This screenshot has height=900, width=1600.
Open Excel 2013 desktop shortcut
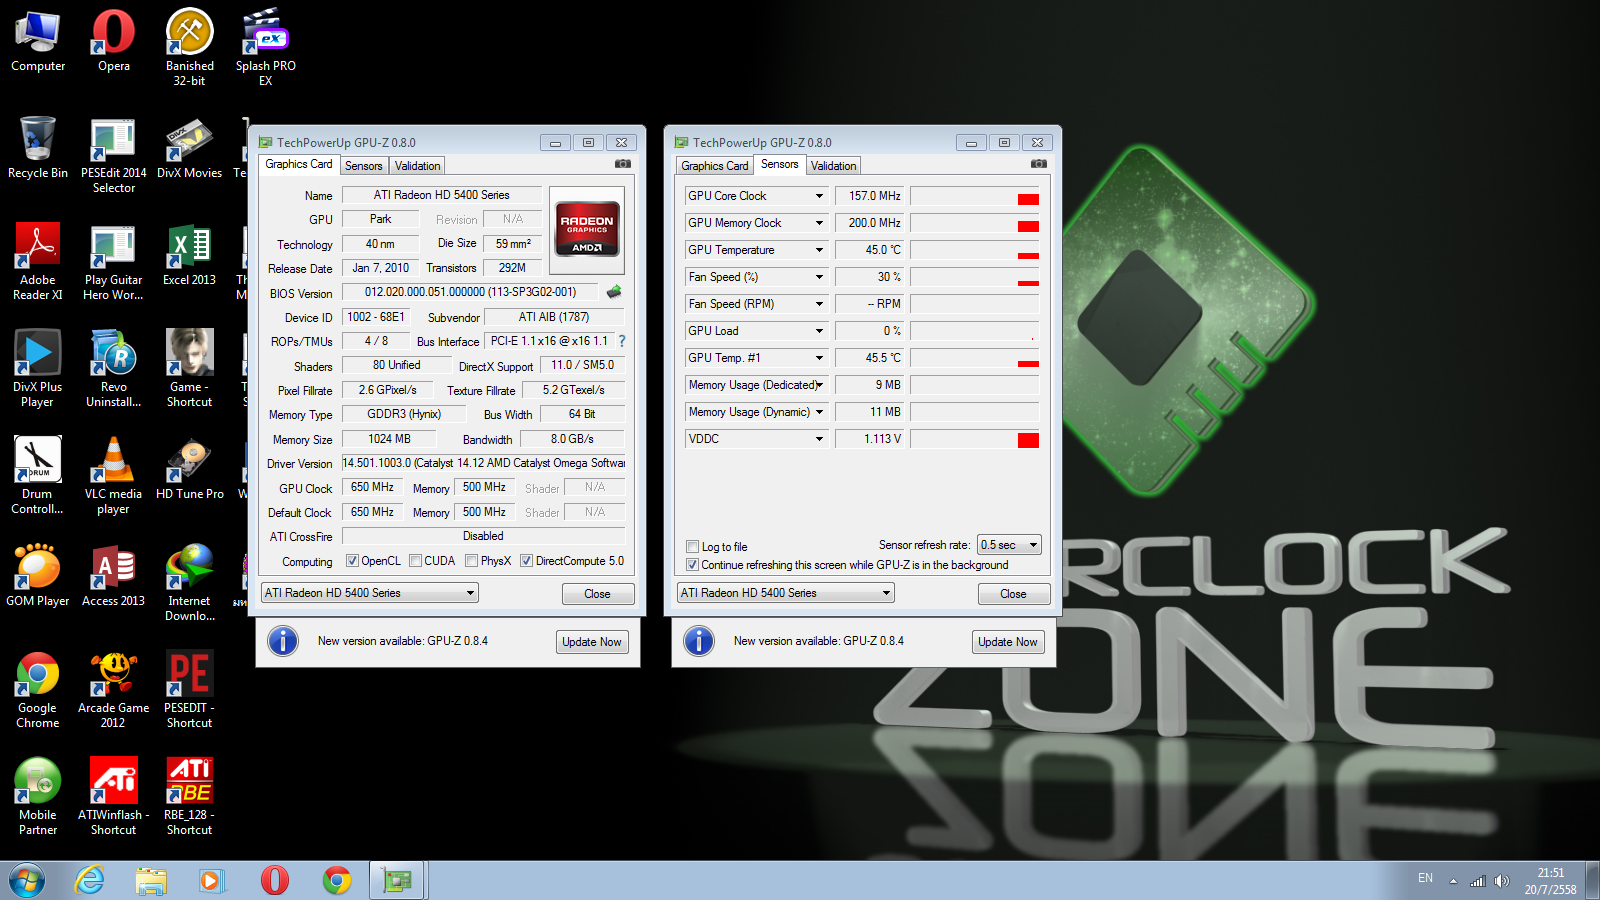(190, 255)
